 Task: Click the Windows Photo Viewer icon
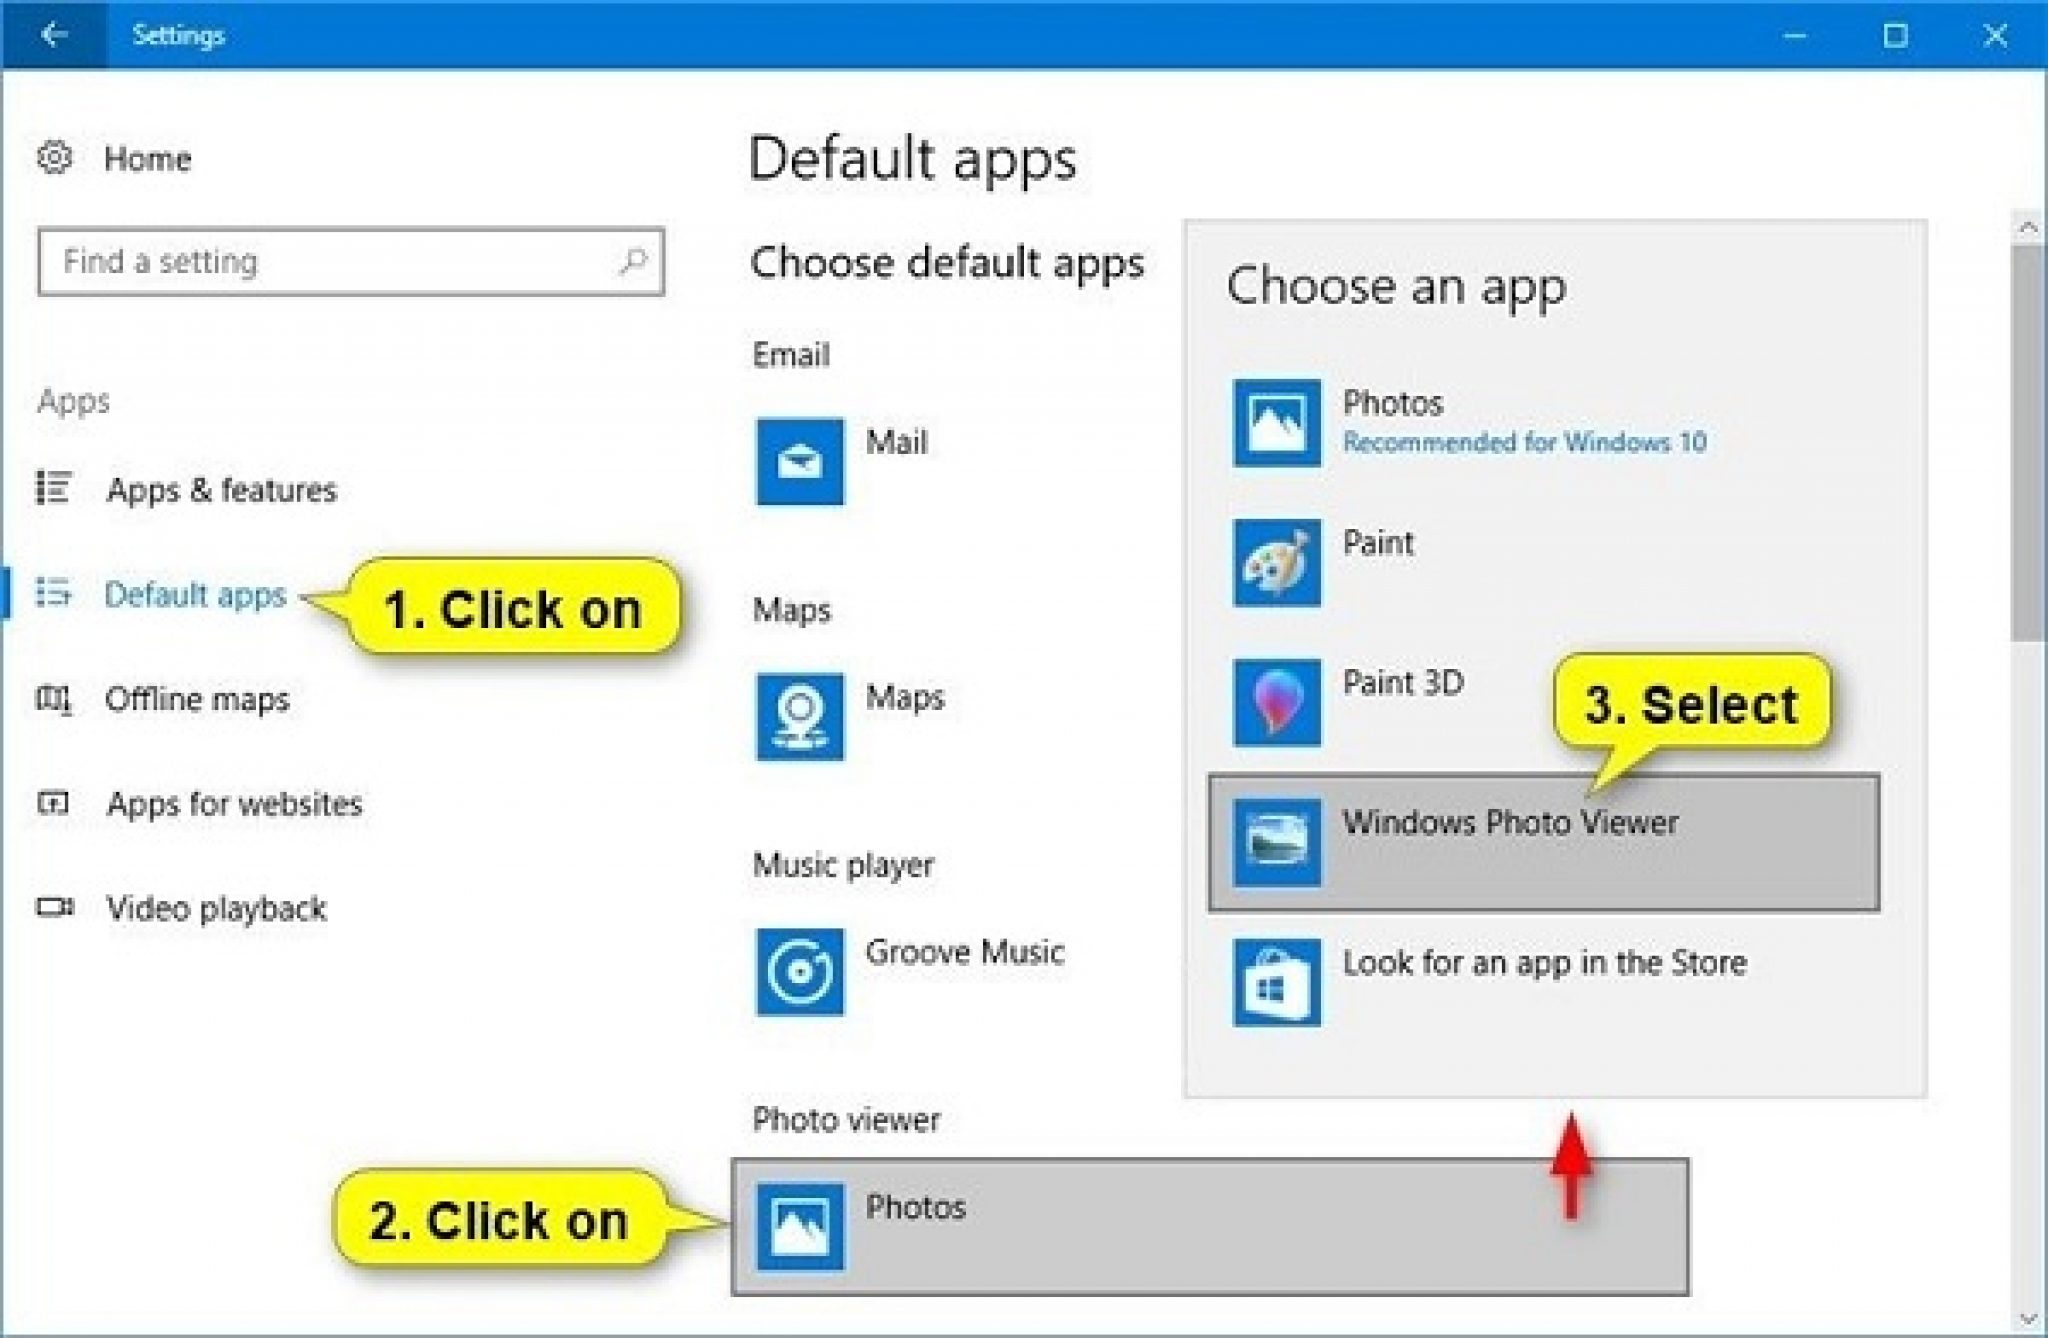pyautogui.click(x=1277, y=843)
